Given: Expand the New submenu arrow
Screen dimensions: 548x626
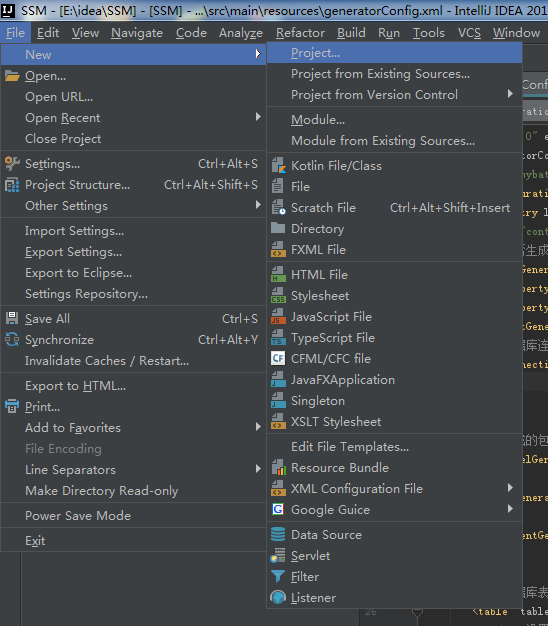Looking at the screenshot, I should 258,53.
